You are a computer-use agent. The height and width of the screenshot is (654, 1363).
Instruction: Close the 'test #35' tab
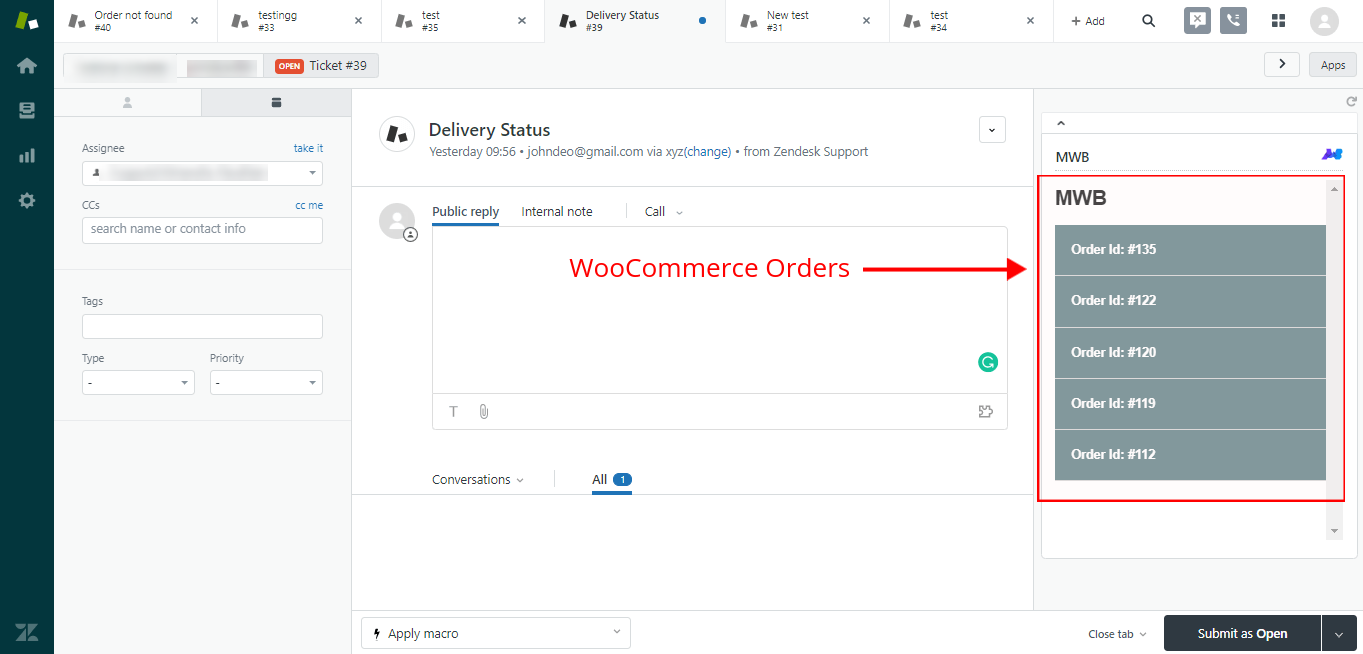pos(522,21)
